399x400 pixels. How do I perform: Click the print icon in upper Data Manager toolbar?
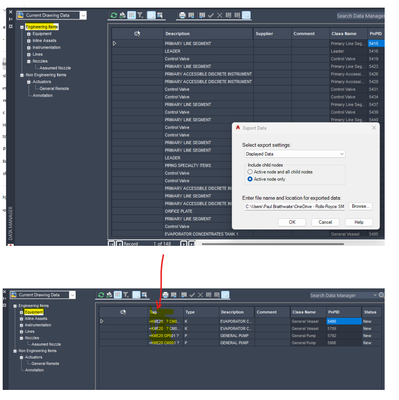pyautogui.click(x=182, y=15)
